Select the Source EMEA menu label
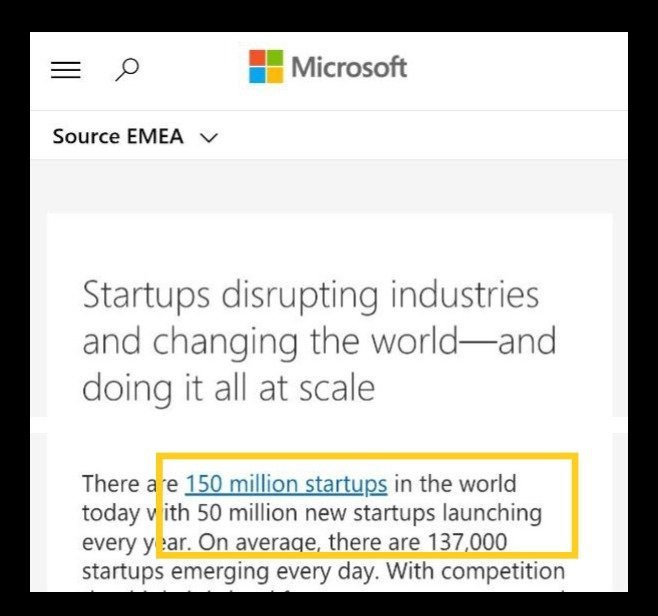 (118, 137)
